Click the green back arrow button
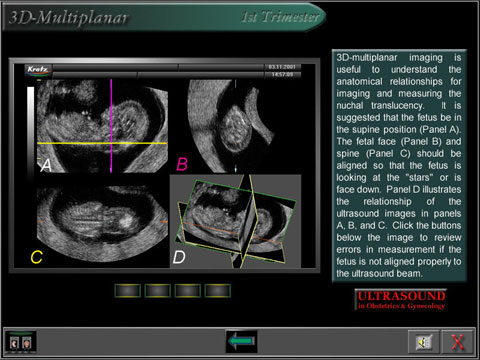The height and width of the screenshot is (360, 480). click(x=241, y=341)
